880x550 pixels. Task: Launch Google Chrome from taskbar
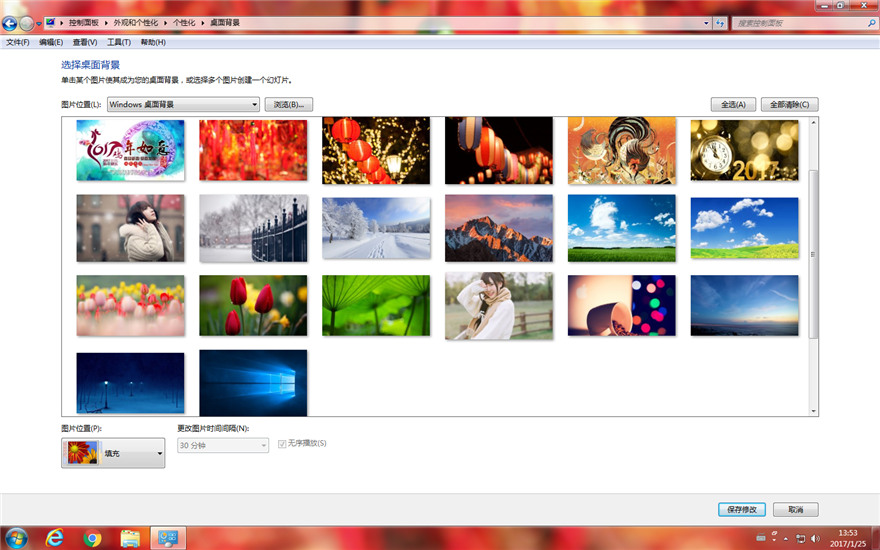click(93, 538)
